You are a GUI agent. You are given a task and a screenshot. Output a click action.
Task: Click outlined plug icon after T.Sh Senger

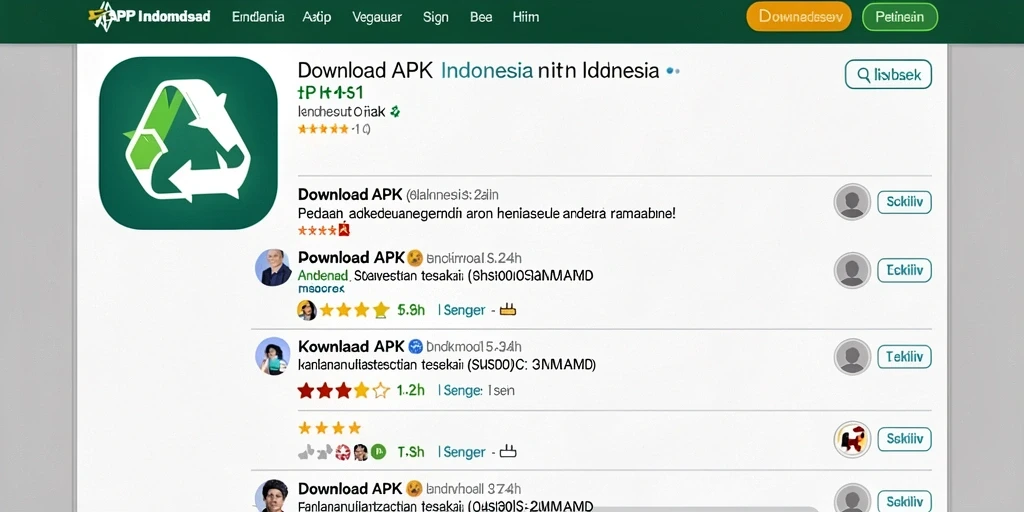coord(507,451)
